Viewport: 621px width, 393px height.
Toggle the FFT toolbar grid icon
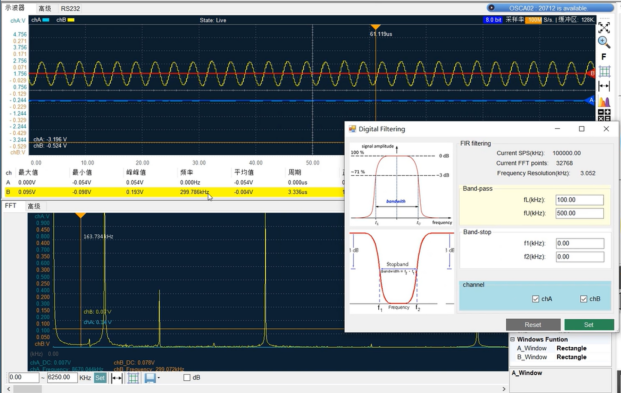[x=133, y=378]
